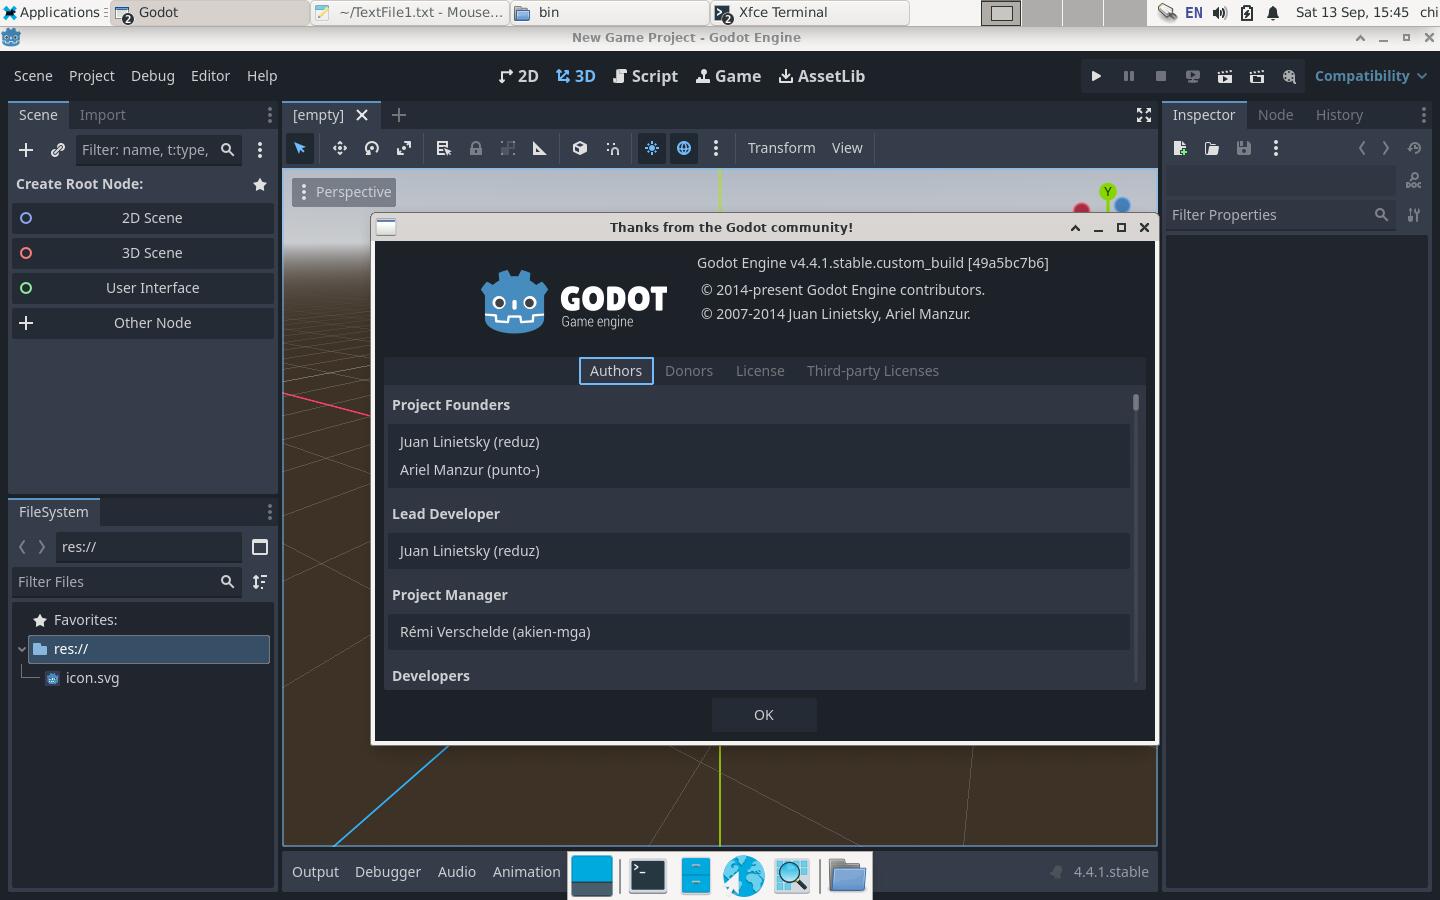Open the selectable nodes list tool
Viewport: 1440px width, 900px height.
pos(444,148)
